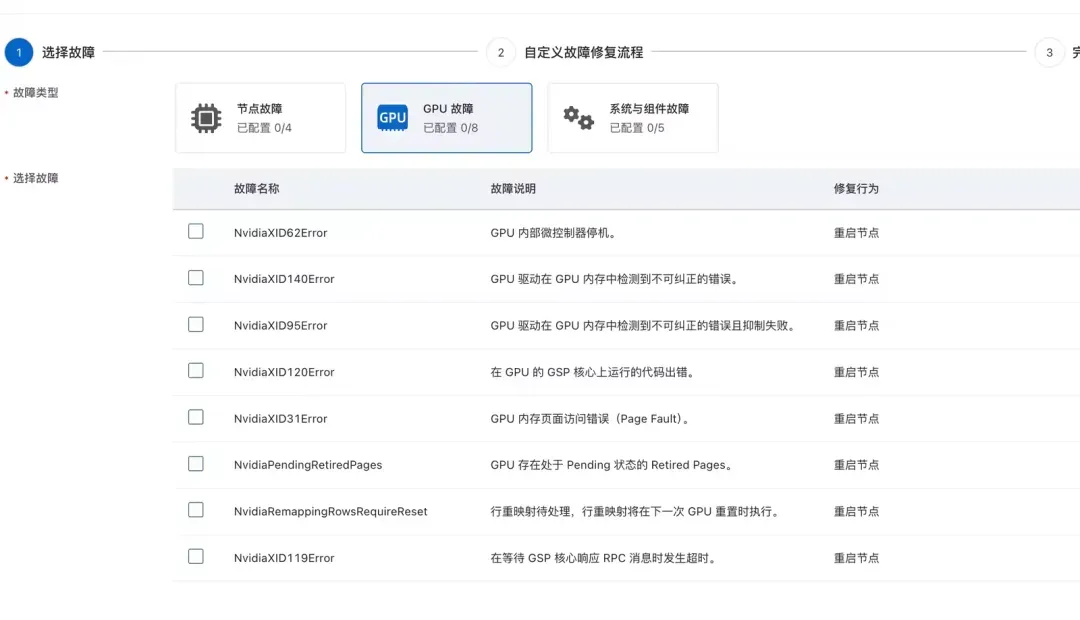Check the NvidiaPendingRetiredPages checkbox
This screenshot has width=1080, height=620.
point(196,464)
